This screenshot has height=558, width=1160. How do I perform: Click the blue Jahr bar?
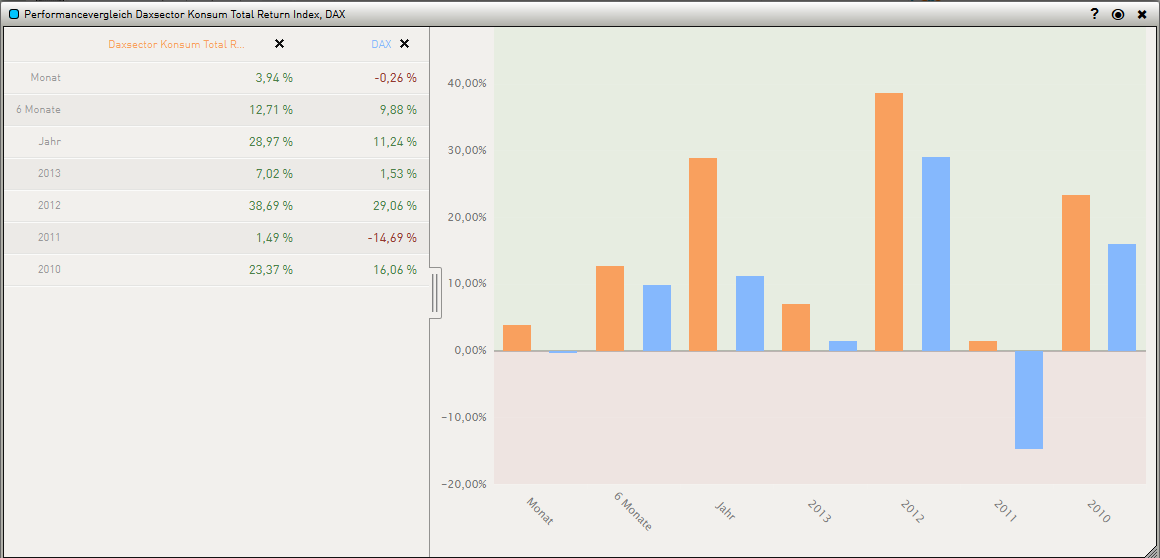750,313
